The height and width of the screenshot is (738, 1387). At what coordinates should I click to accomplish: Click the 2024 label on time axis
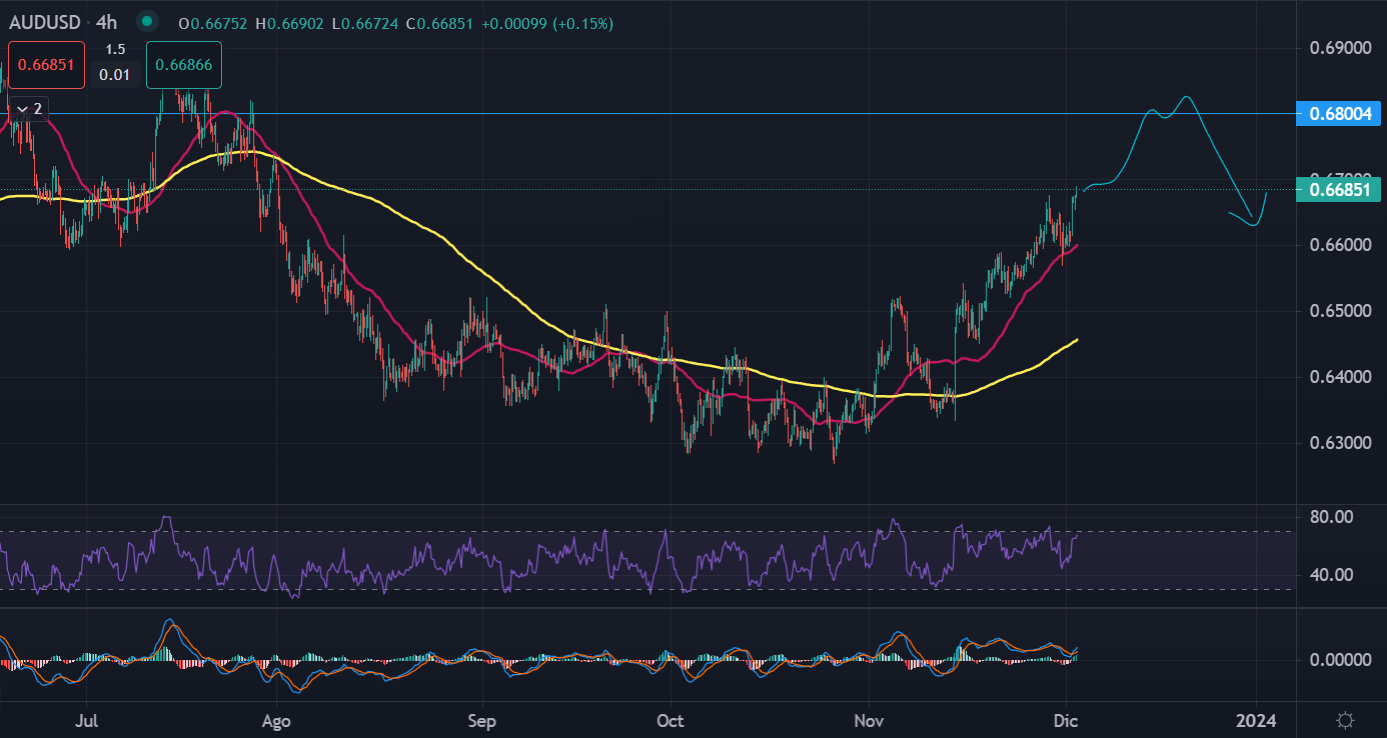pos(1253,720)
